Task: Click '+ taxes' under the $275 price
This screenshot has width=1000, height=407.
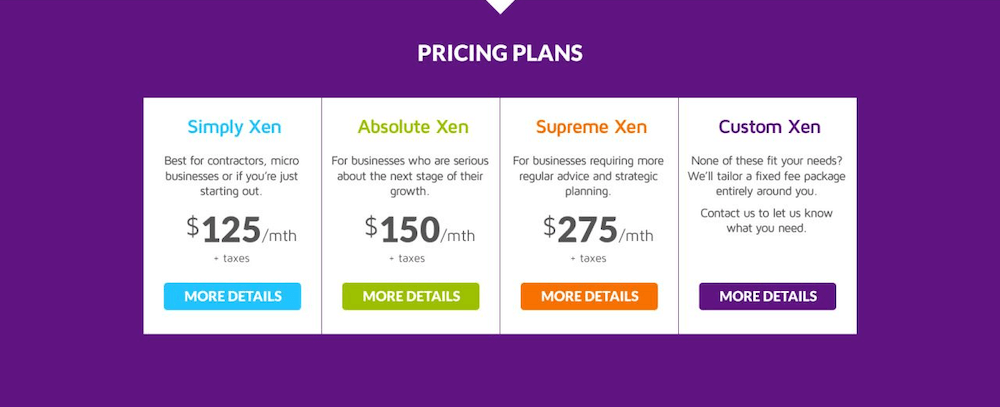Action: coord(588,258)
